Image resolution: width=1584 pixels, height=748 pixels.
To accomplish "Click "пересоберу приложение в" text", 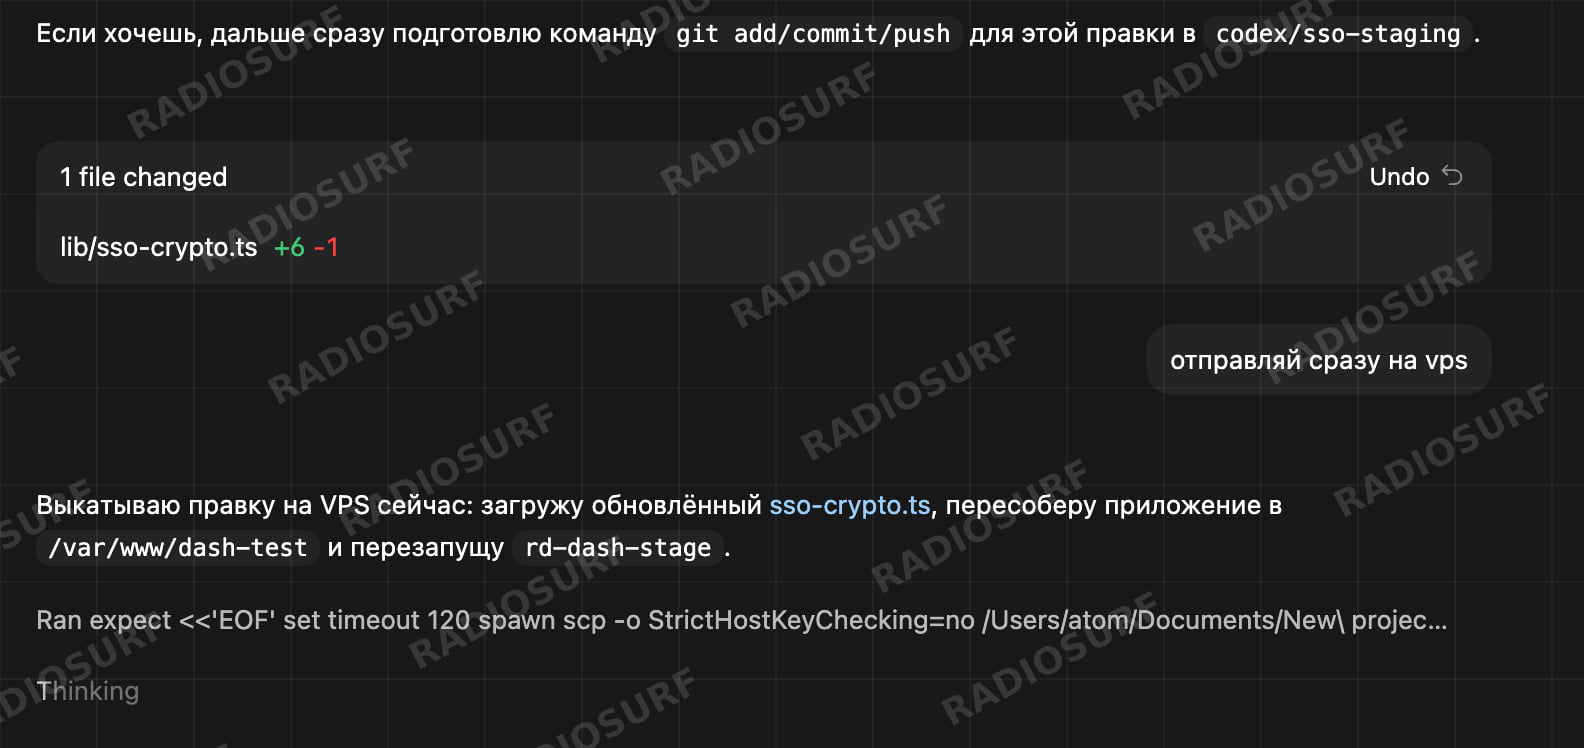I will pyautogui.click(x=1113, y=505).
